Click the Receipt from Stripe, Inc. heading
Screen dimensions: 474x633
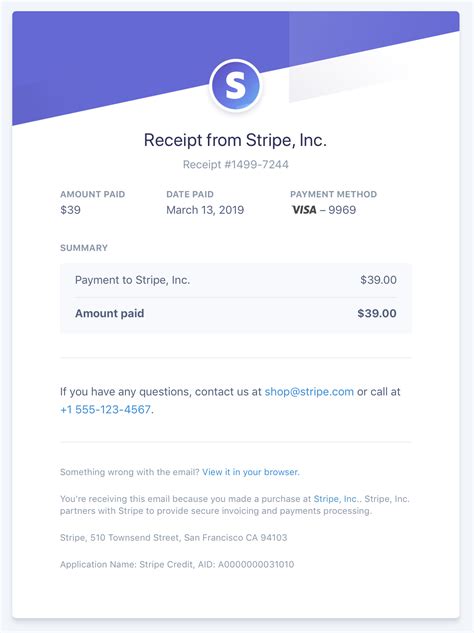coord(235,140)
